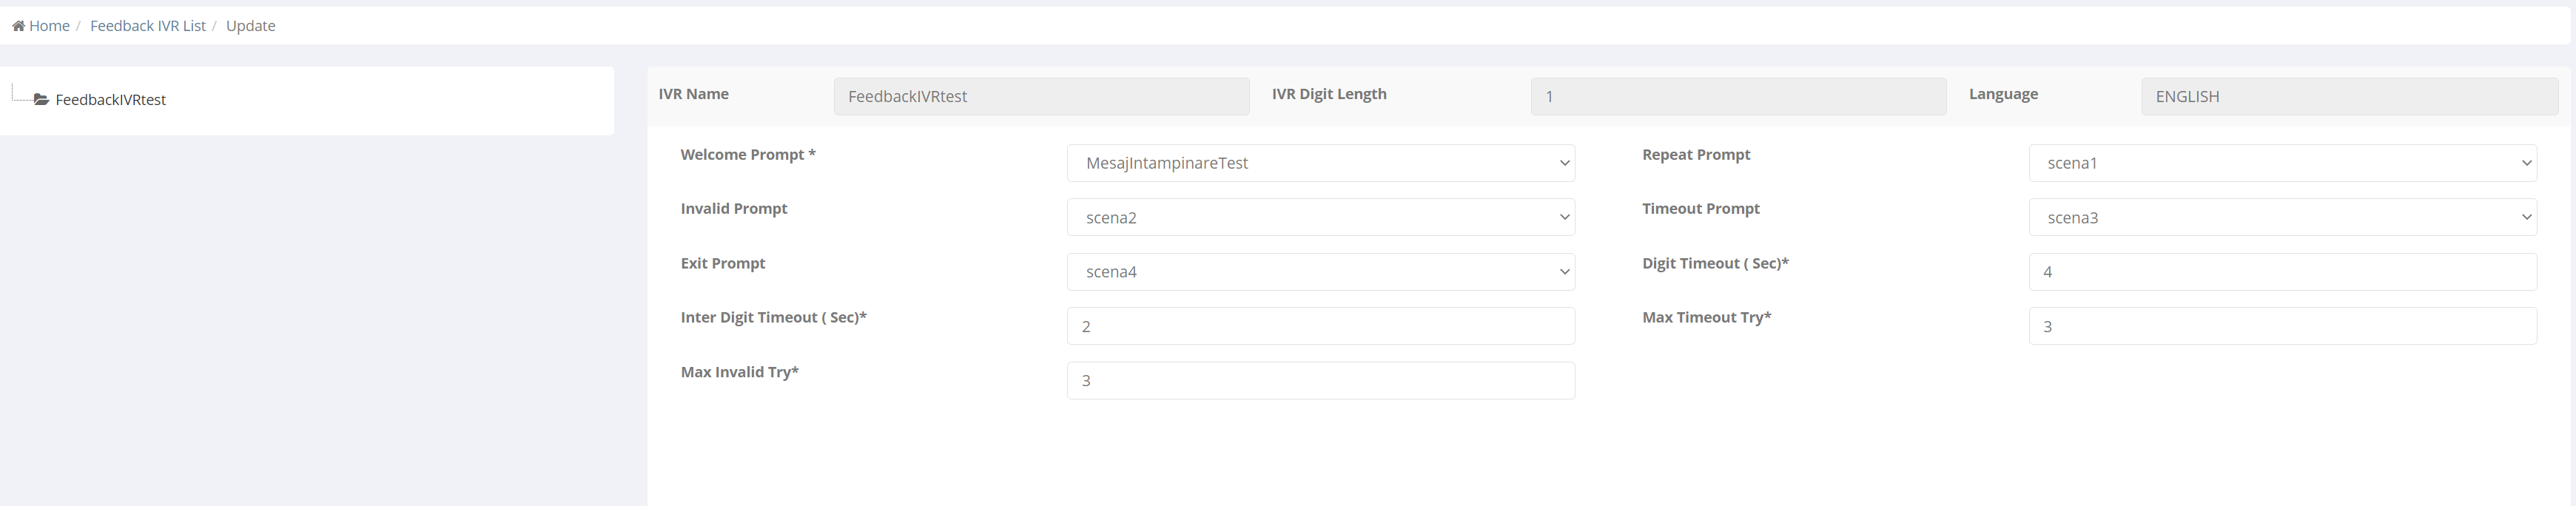This screenshot has width=2576, height=506.
Task: Click the IVR Digit Length field
Action: 1738,96
